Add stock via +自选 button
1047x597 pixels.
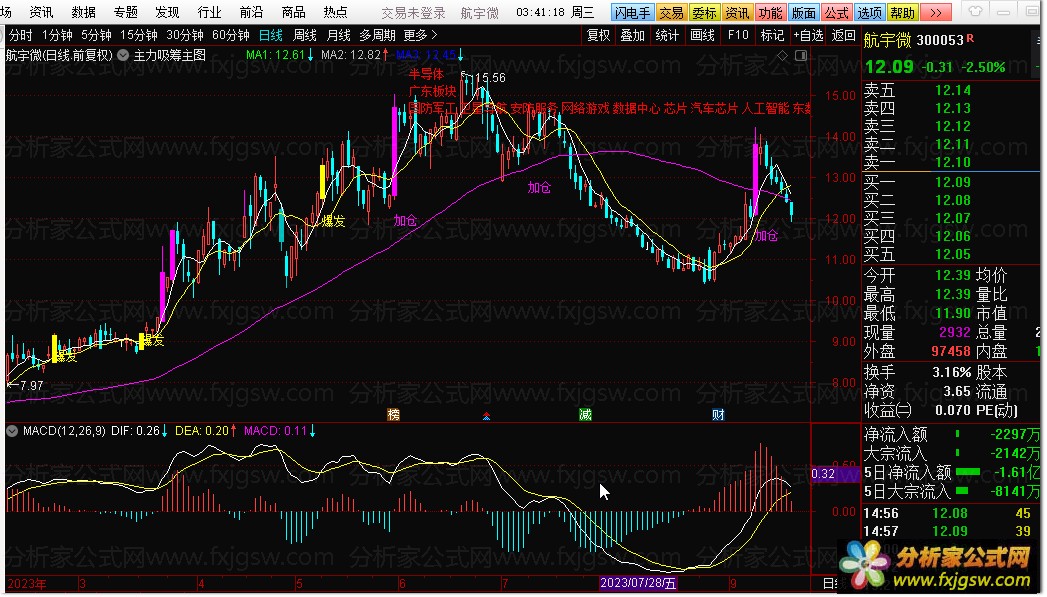click(808, 35)
